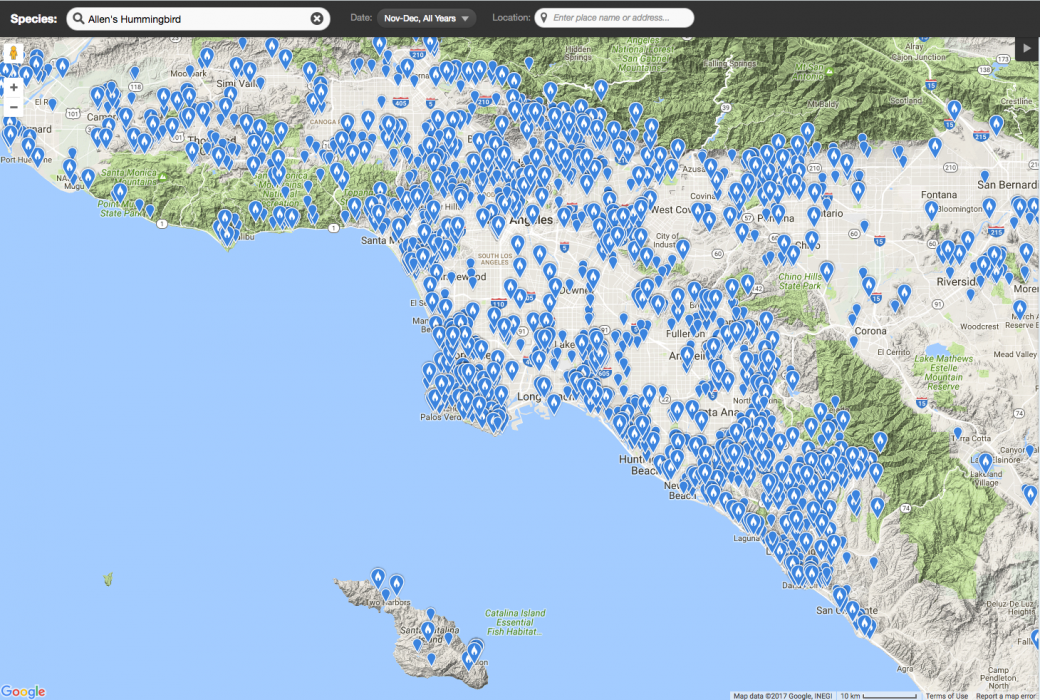Zoom out with the minus button
Viewport: 1040px width, 700px height.
pos(13,107)
